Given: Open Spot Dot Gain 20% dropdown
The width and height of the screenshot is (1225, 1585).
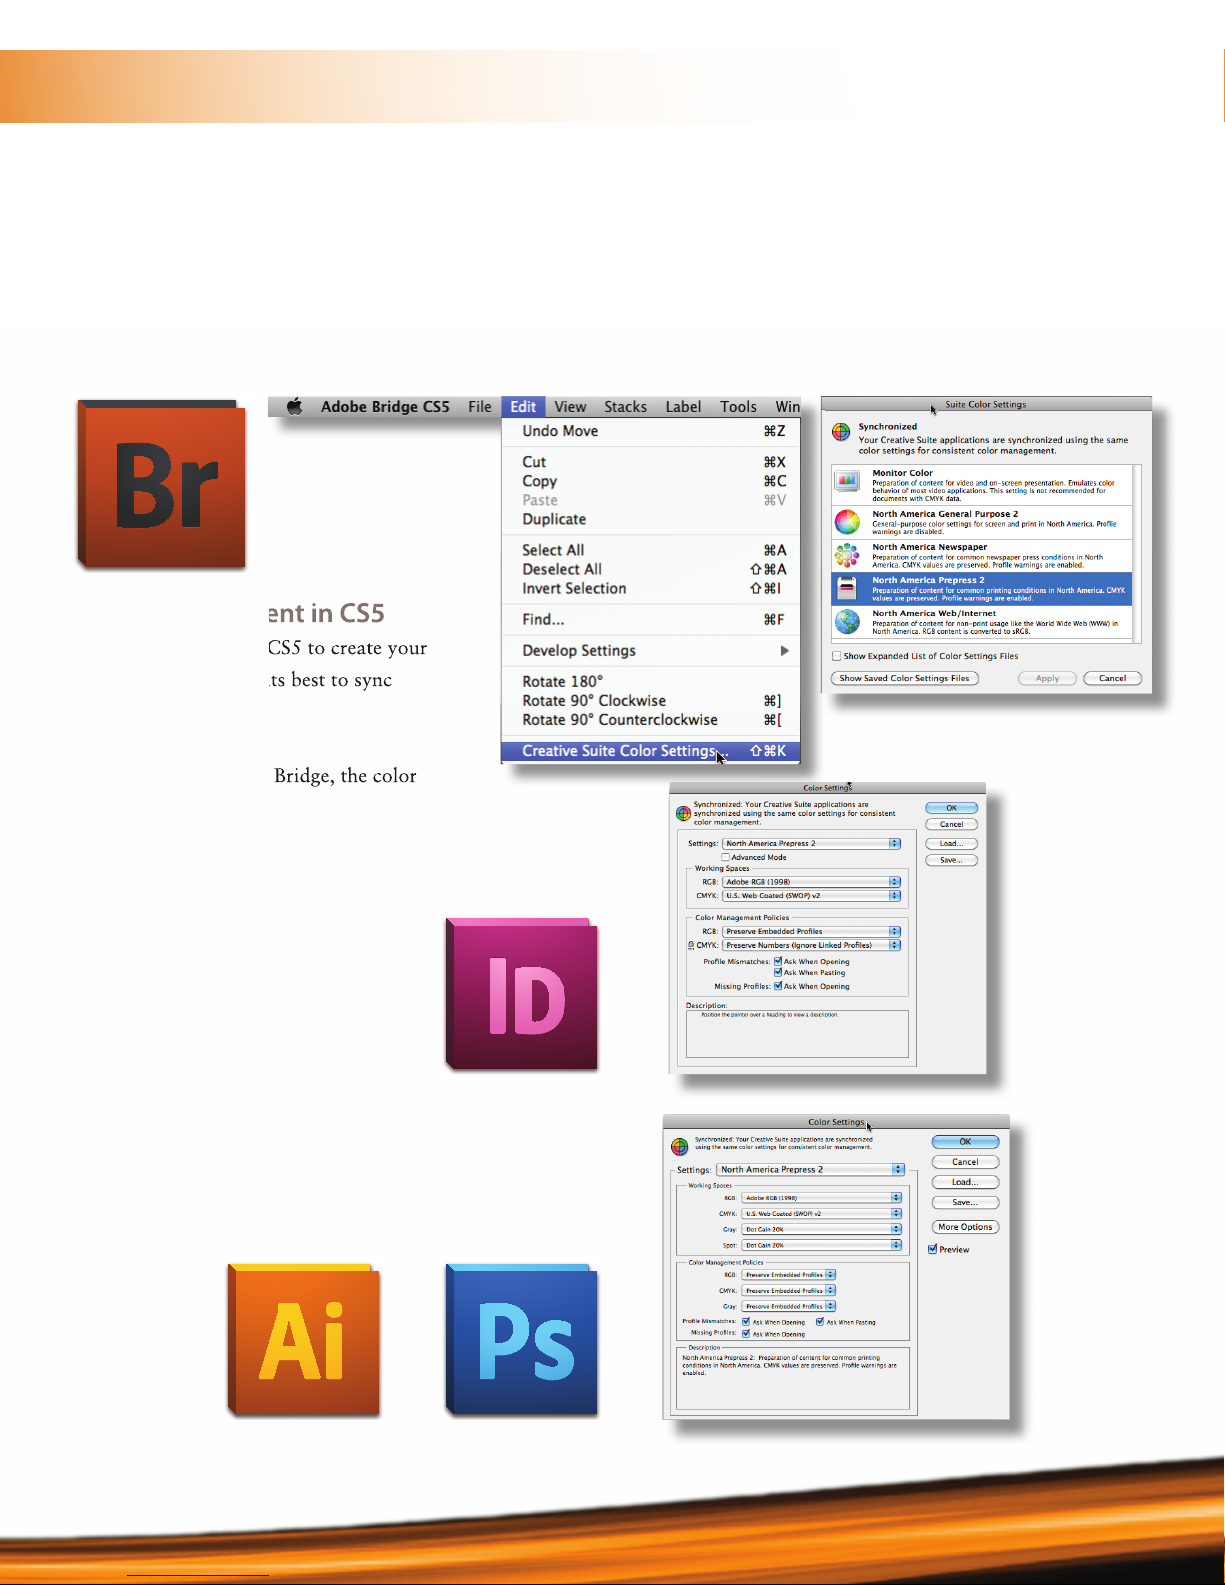Looking at the screenshot, I should 822,1245.
